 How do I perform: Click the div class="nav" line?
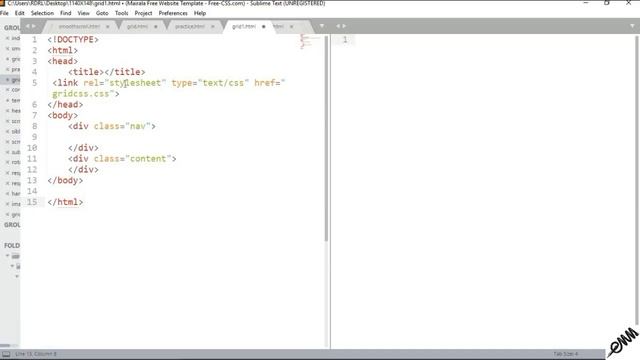click(112, 126)
